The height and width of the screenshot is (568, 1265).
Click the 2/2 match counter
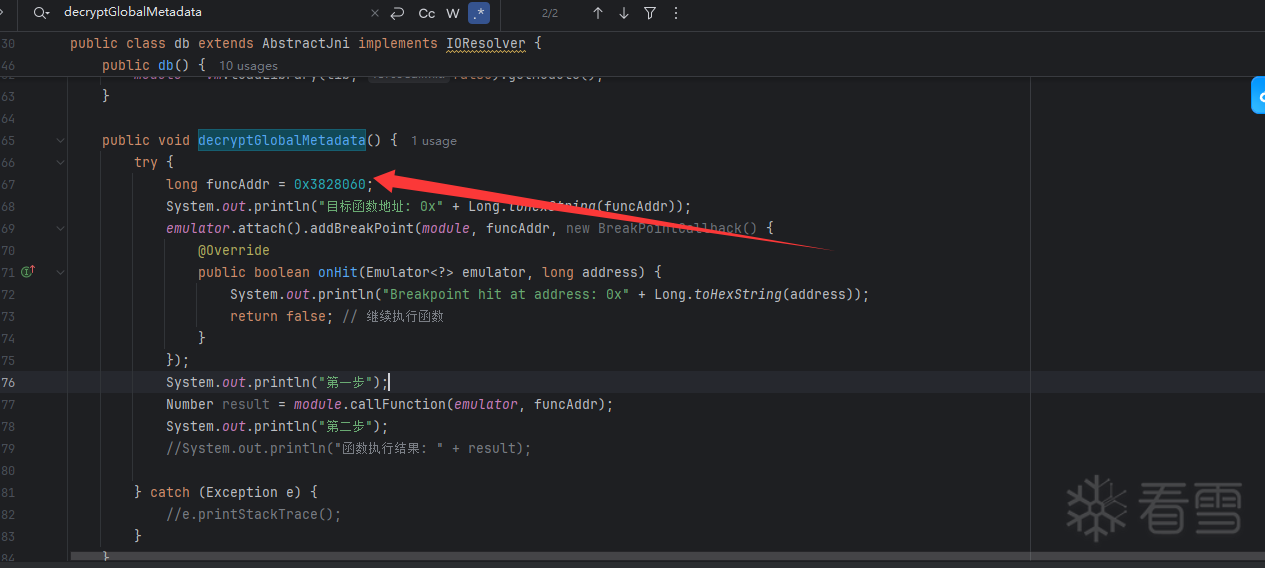click(550, 13)
